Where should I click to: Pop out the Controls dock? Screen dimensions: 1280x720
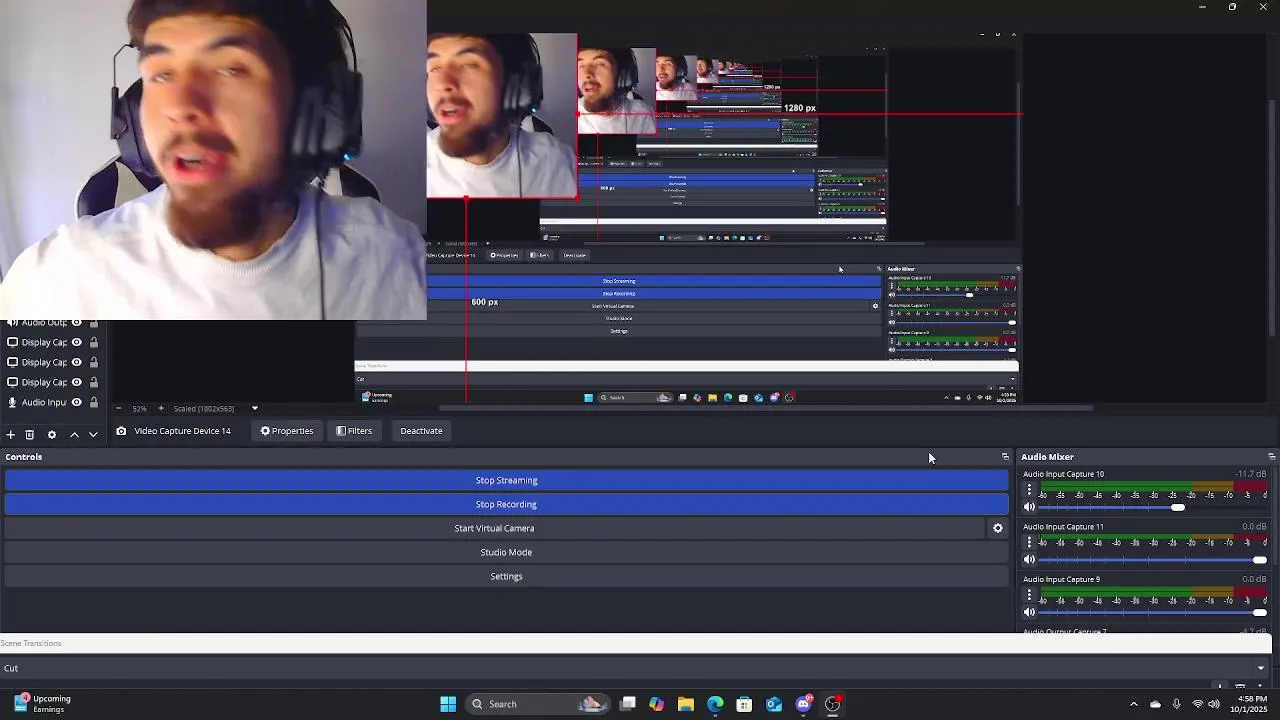tap(1005, 457)
